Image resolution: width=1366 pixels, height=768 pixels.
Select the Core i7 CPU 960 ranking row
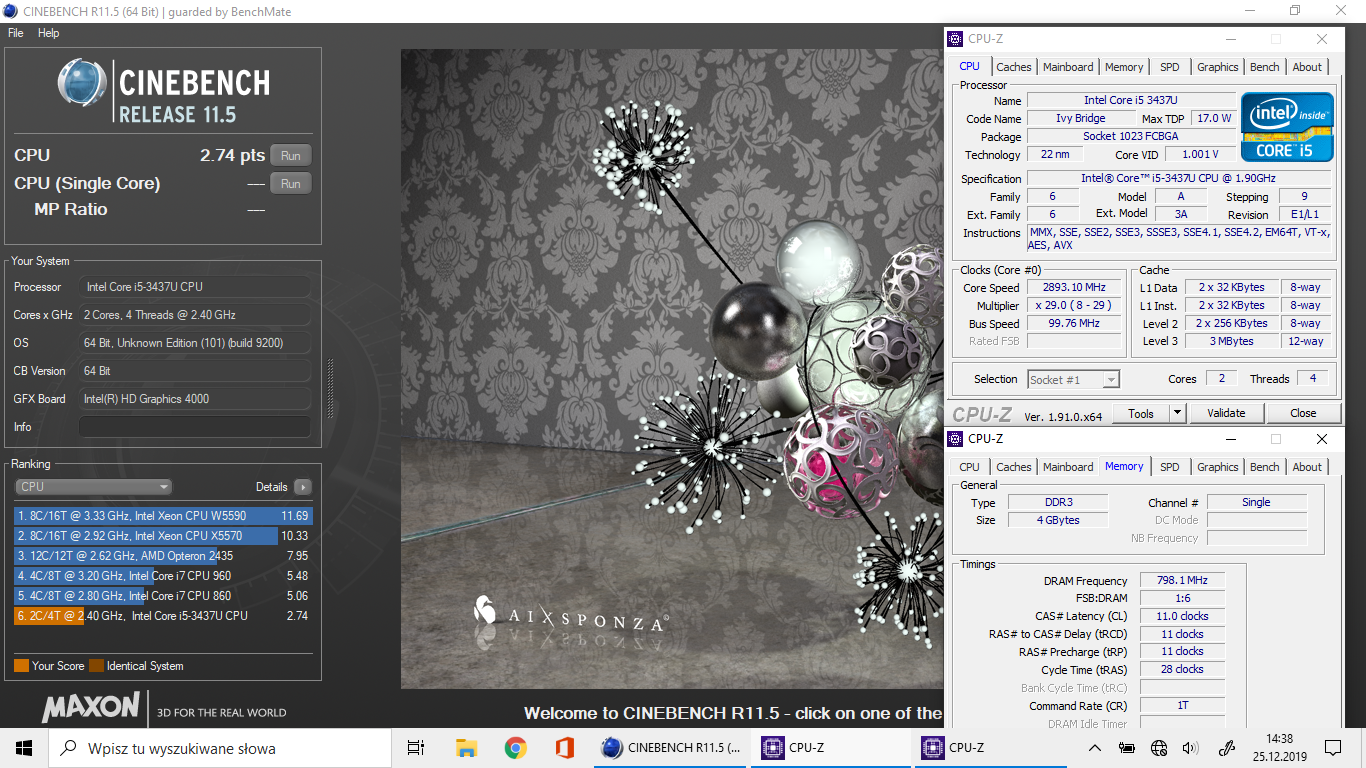[163, 576]
